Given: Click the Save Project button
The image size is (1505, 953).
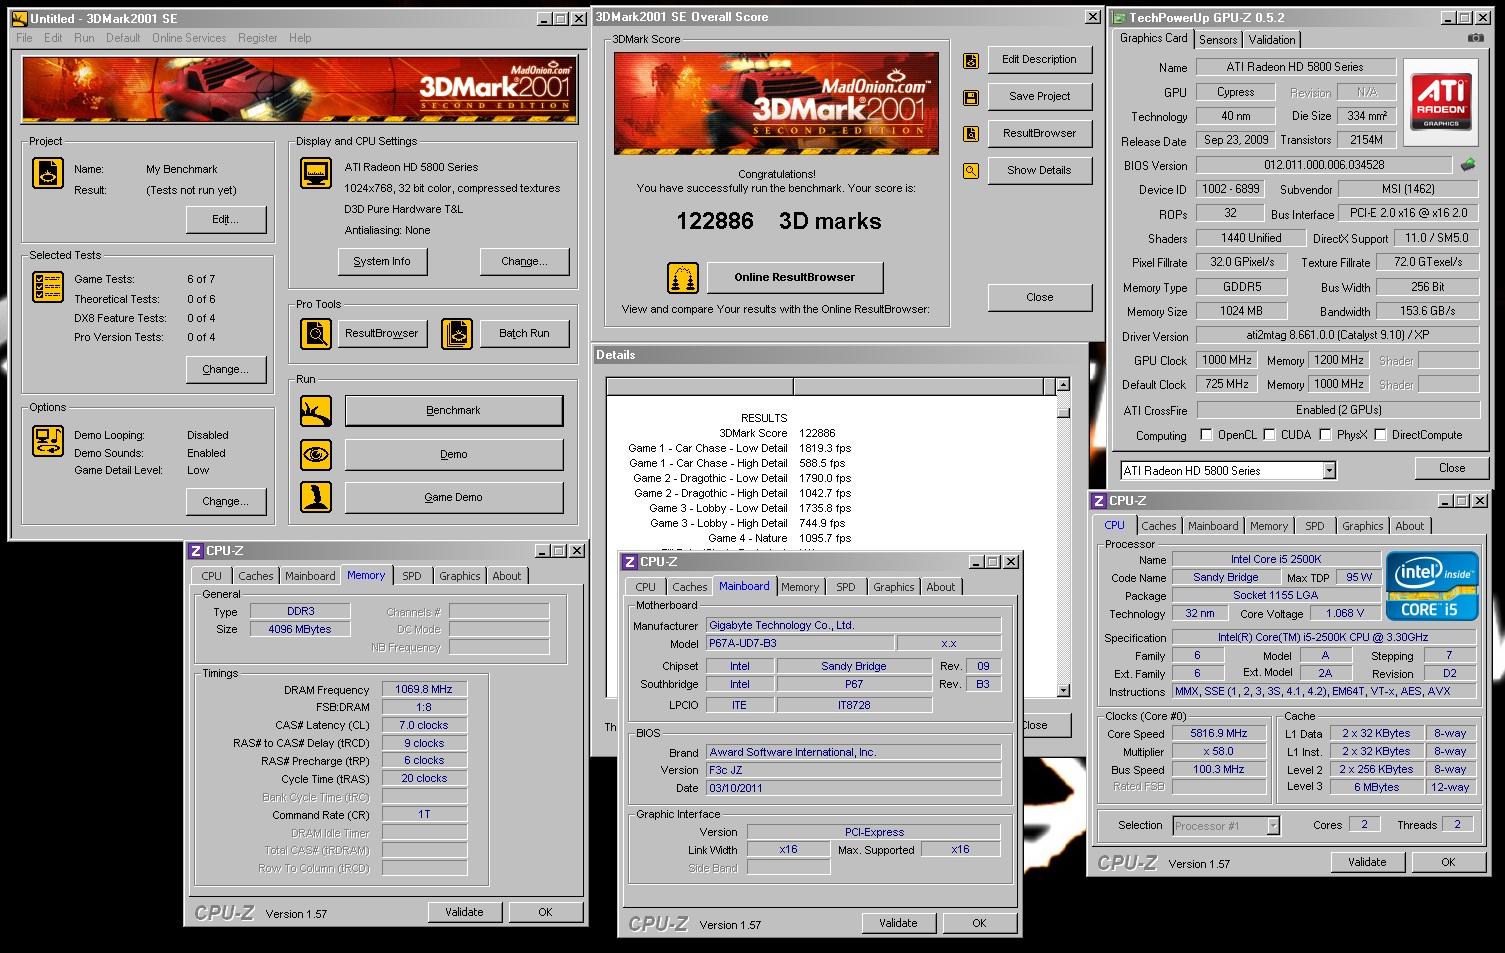Looking at the screenshot, I should (1040, 97).
